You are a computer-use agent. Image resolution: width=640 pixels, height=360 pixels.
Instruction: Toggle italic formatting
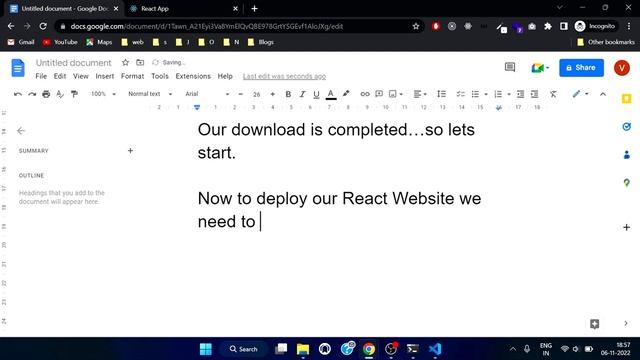[x=302, y=94]
